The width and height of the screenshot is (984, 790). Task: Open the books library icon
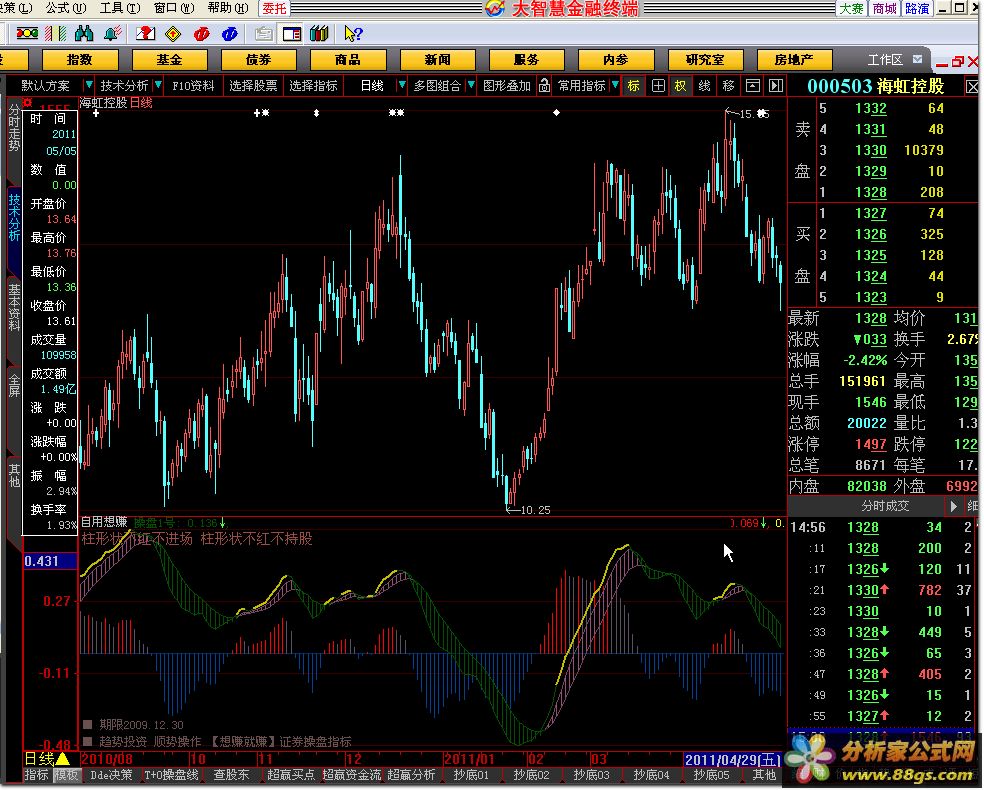319,33
